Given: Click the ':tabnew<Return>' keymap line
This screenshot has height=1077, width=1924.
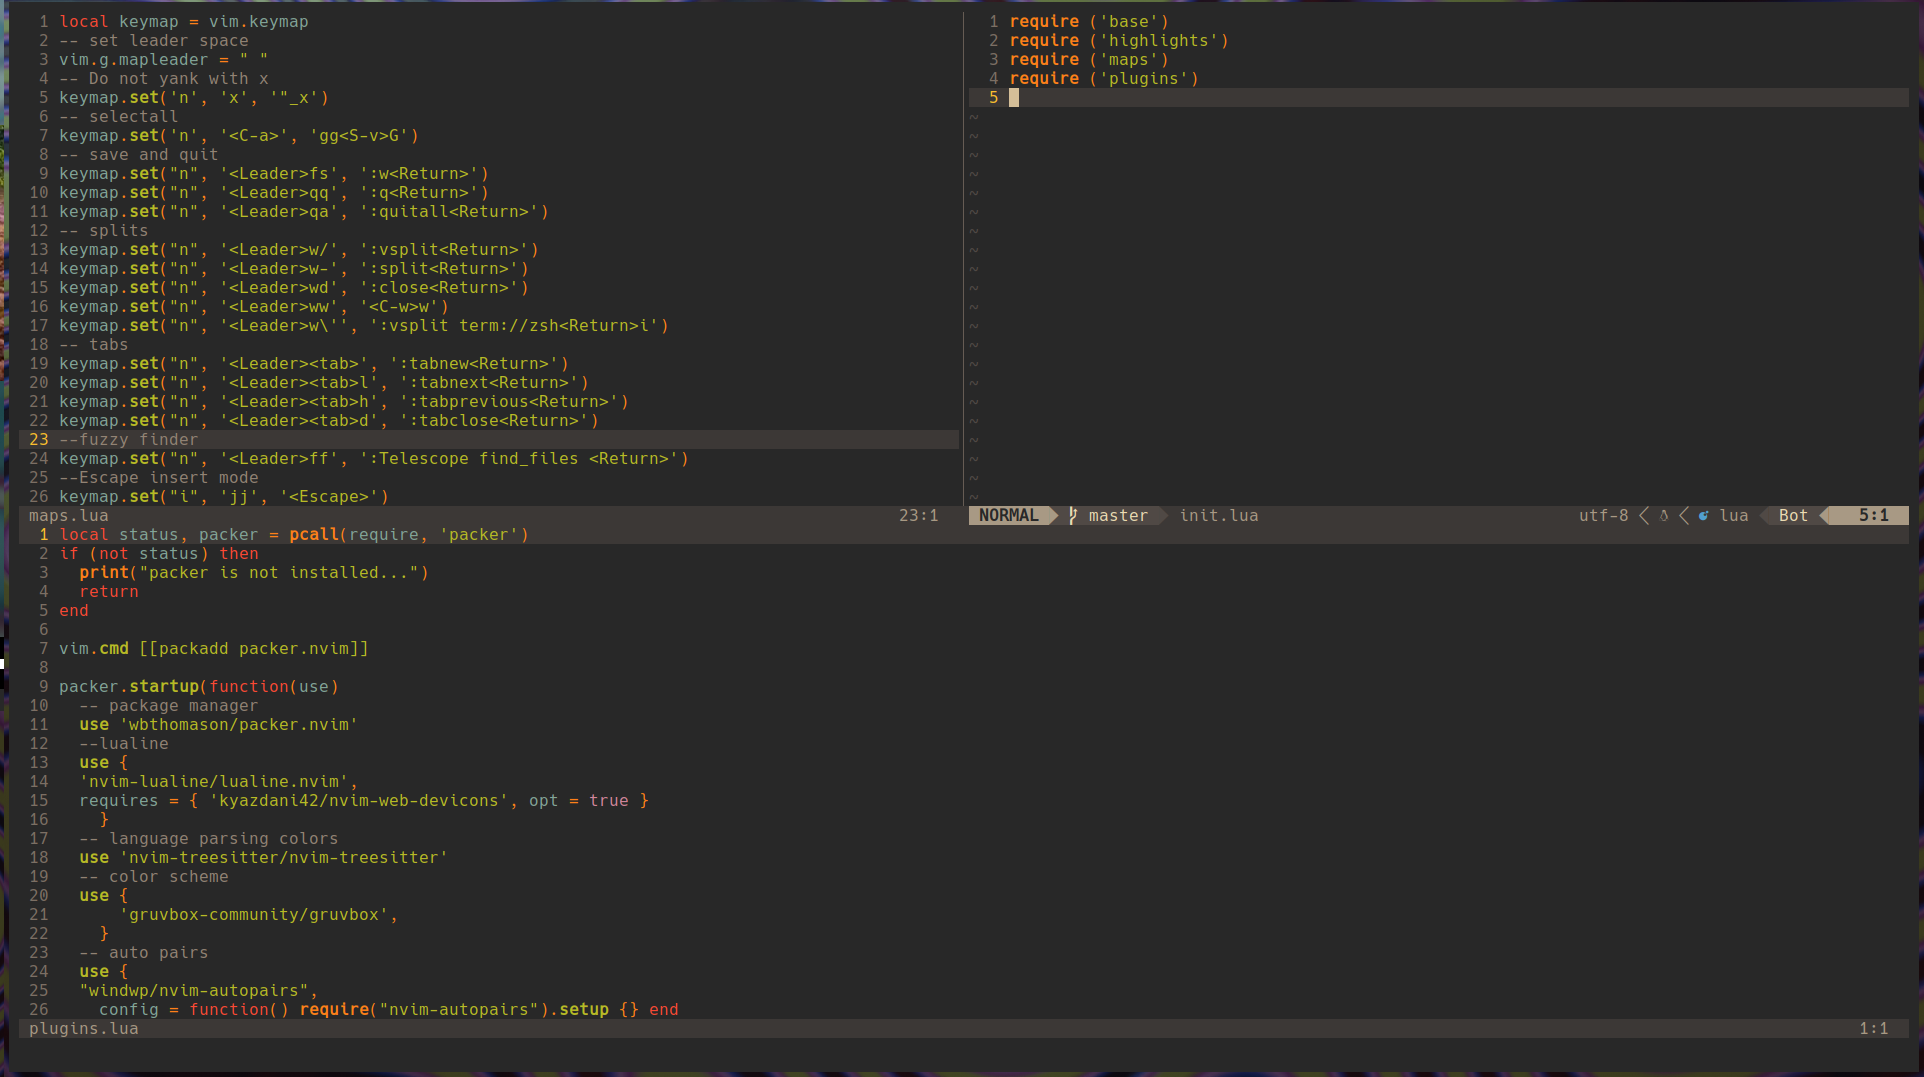Looking at the screenshot, I should point(313,364).
